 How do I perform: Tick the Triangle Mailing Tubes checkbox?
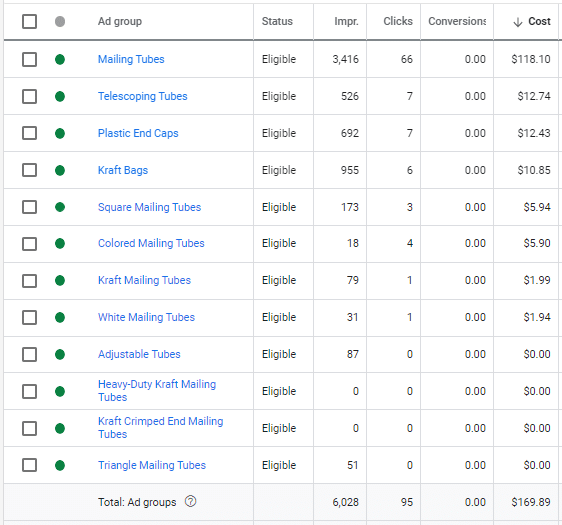(29, 465)
